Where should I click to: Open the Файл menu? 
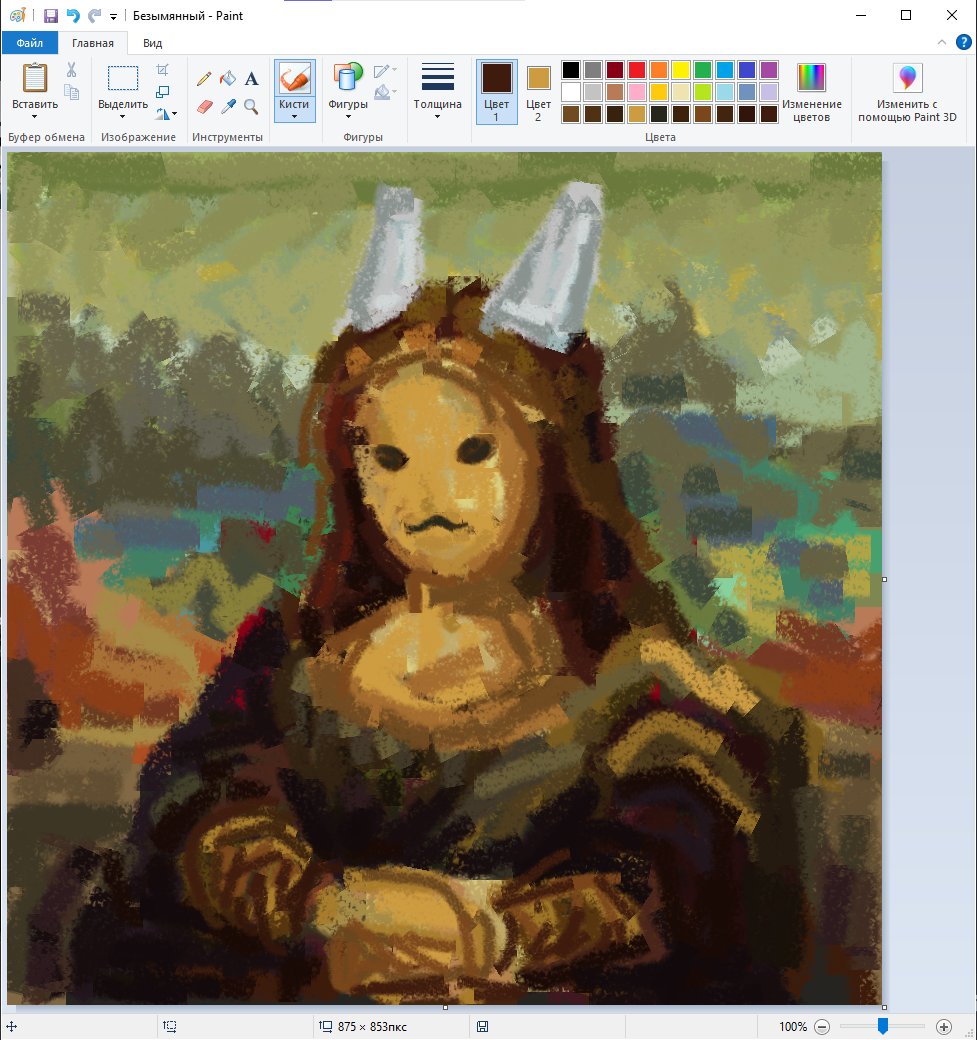click(30, 43)
